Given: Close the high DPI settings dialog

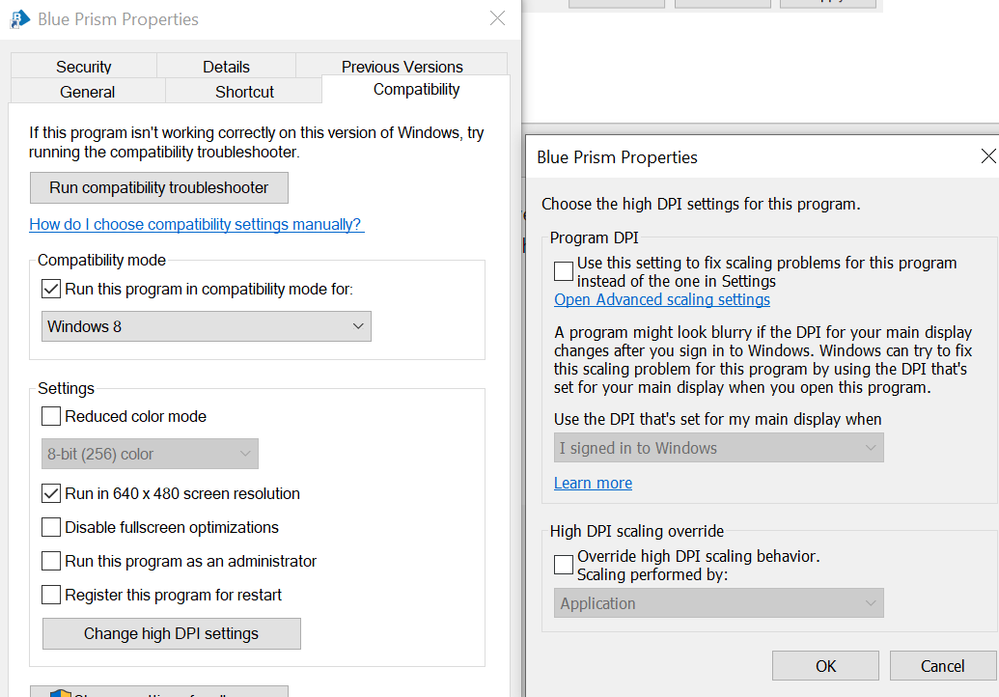Looking at the screenshot, I should coord(988,157).
